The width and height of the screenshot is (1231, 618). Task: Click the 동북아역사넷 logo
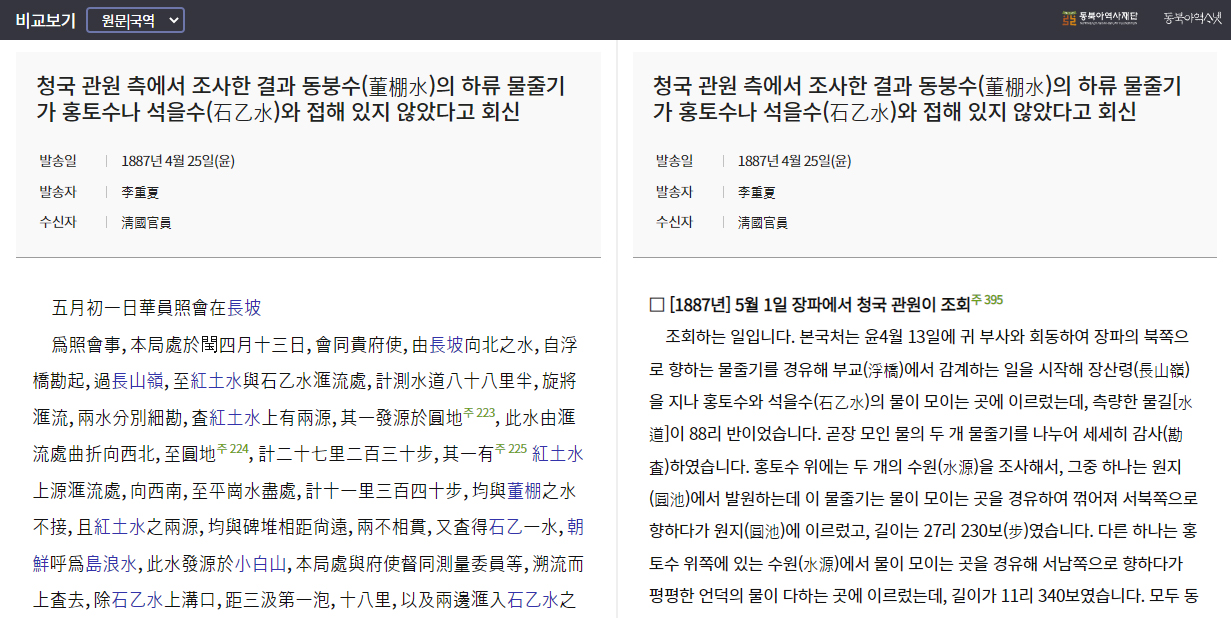(x=1192, y=18)
